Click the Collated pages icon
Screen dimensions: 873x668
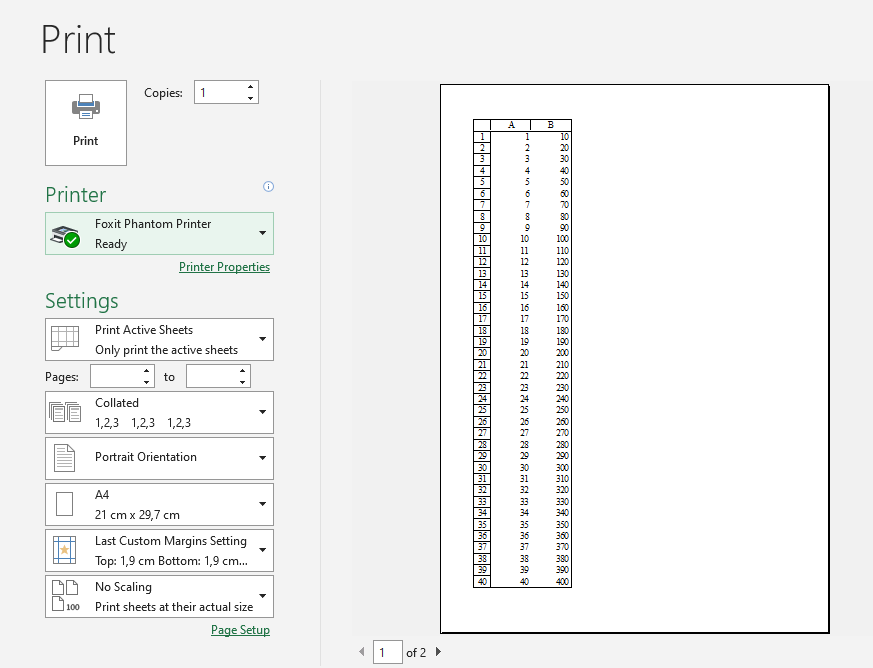coord(64,412)
